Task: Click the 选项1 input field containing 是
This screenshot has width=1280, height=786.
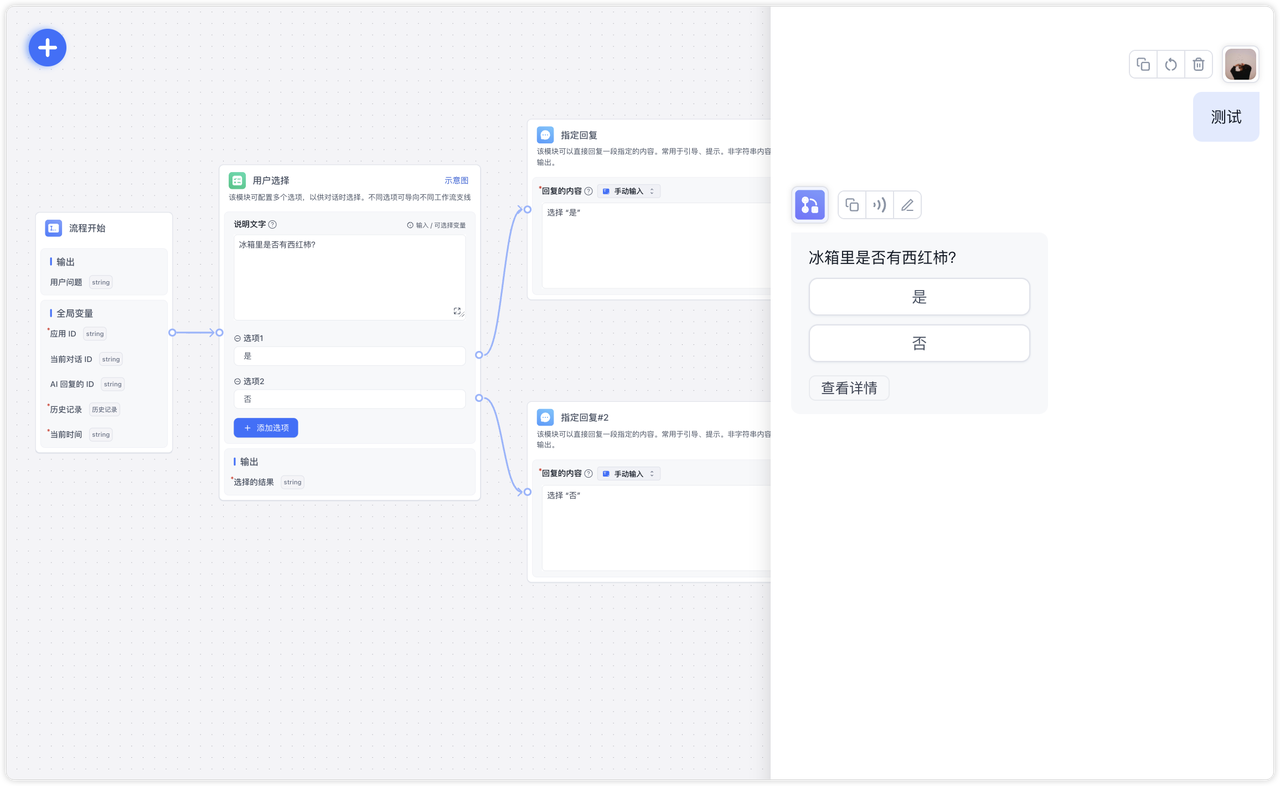Action: [x=349, y=356]
